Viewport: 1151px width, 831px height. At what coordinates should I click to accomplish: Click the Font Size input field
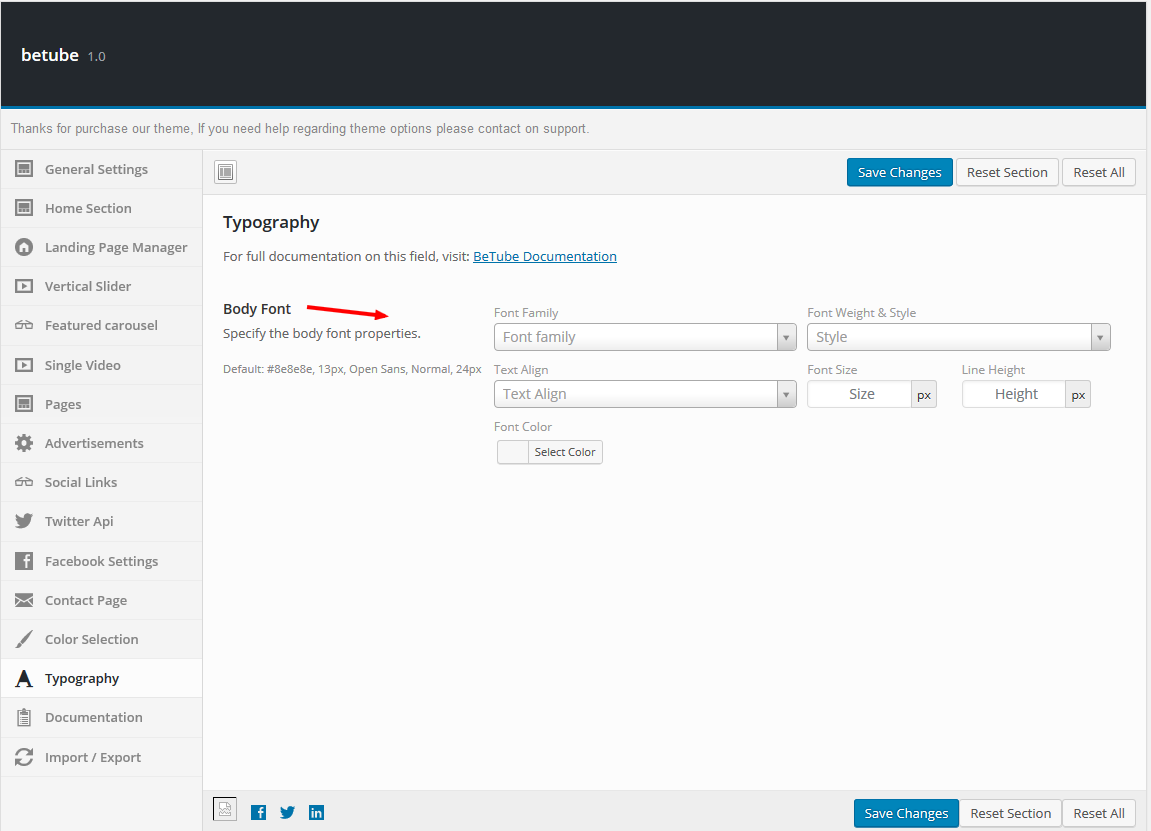click(x=860, y=394)
